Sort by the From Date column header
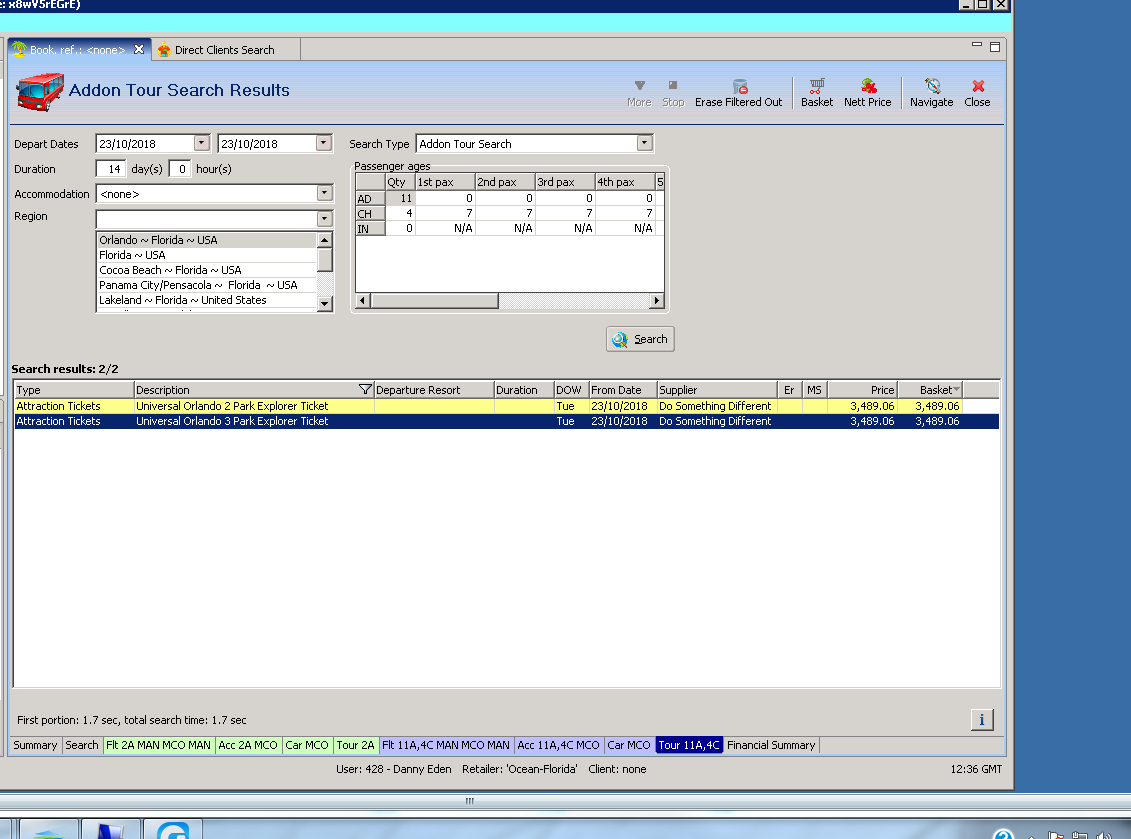This screenshot has height=839, width=1131. click(622, 390)
